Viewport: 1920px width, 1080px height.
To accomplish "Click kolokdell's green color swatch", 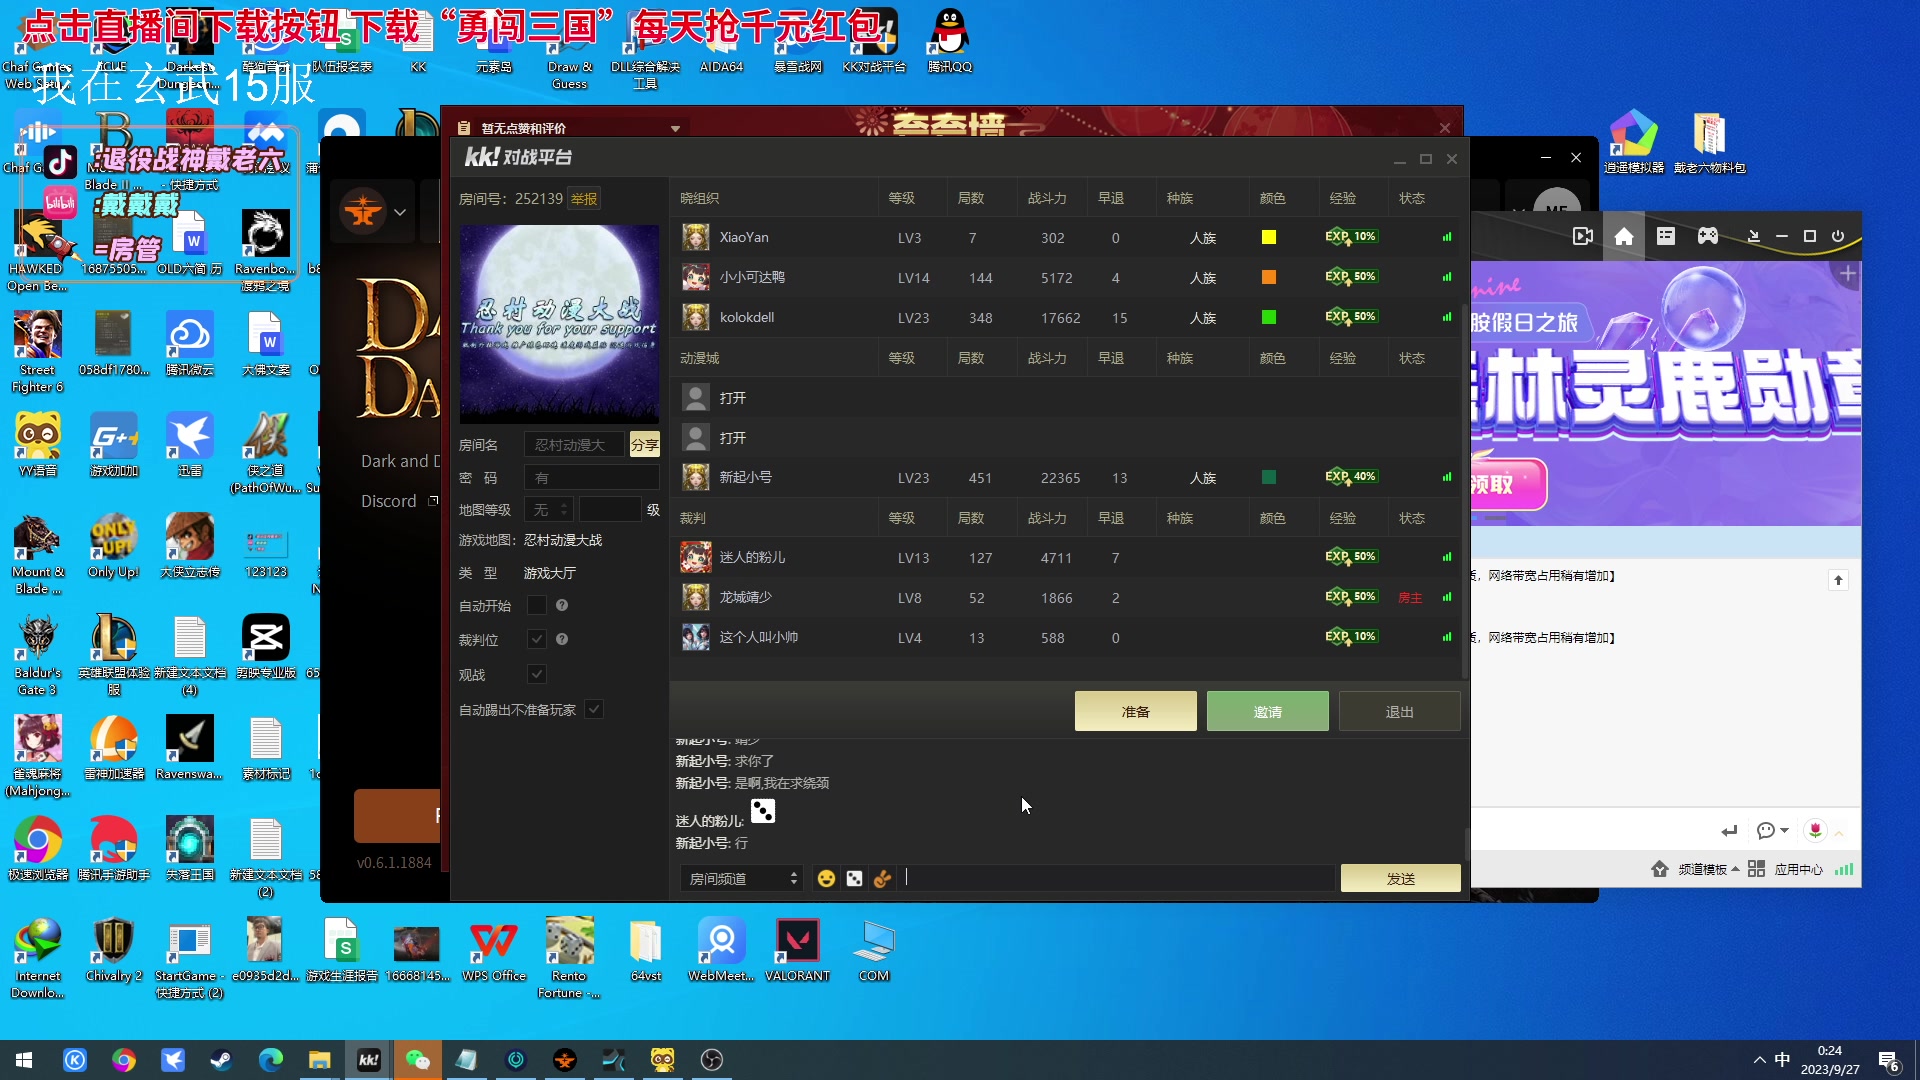I will click(x=1269, y=317).
